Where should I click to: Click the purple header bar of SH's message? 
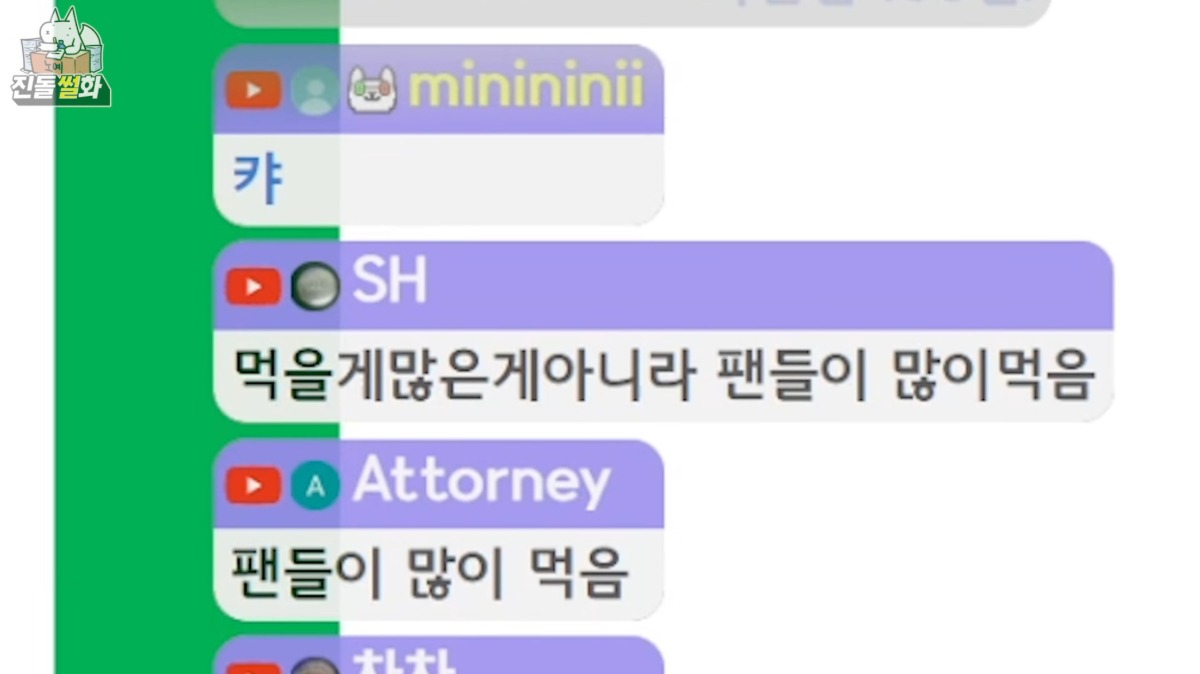coord(663,286)
